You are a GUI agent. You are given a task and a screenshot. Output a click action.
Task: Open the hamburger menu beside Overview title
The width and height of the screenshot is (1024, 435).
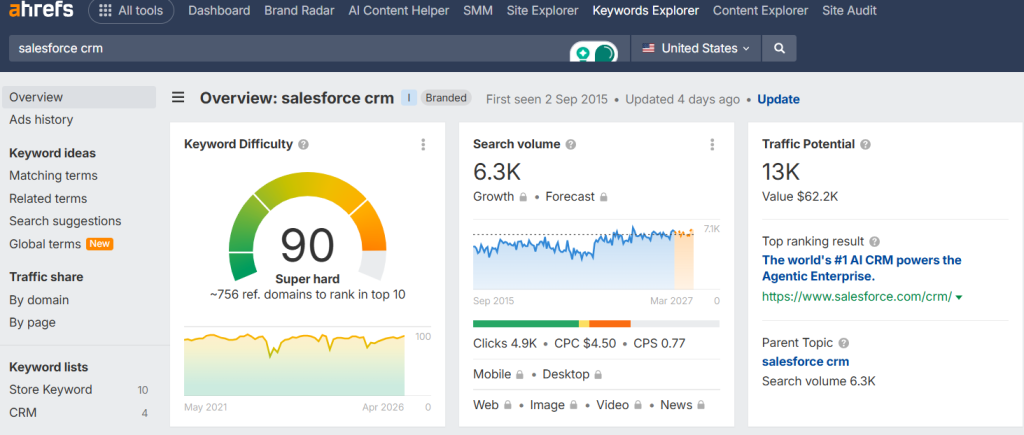tap(178, 98)
